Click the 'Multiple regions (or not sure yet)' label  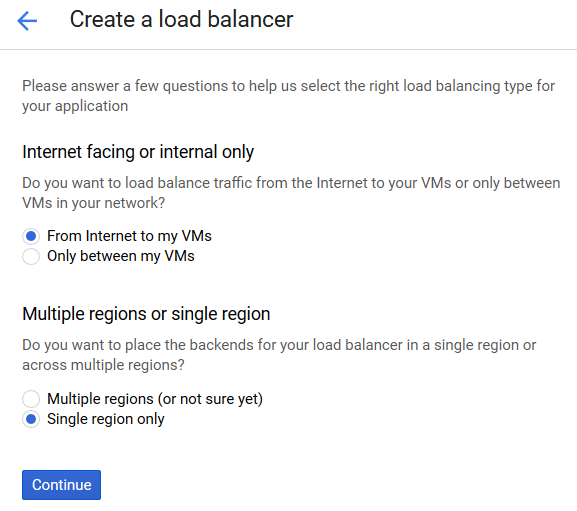(155, 399)
